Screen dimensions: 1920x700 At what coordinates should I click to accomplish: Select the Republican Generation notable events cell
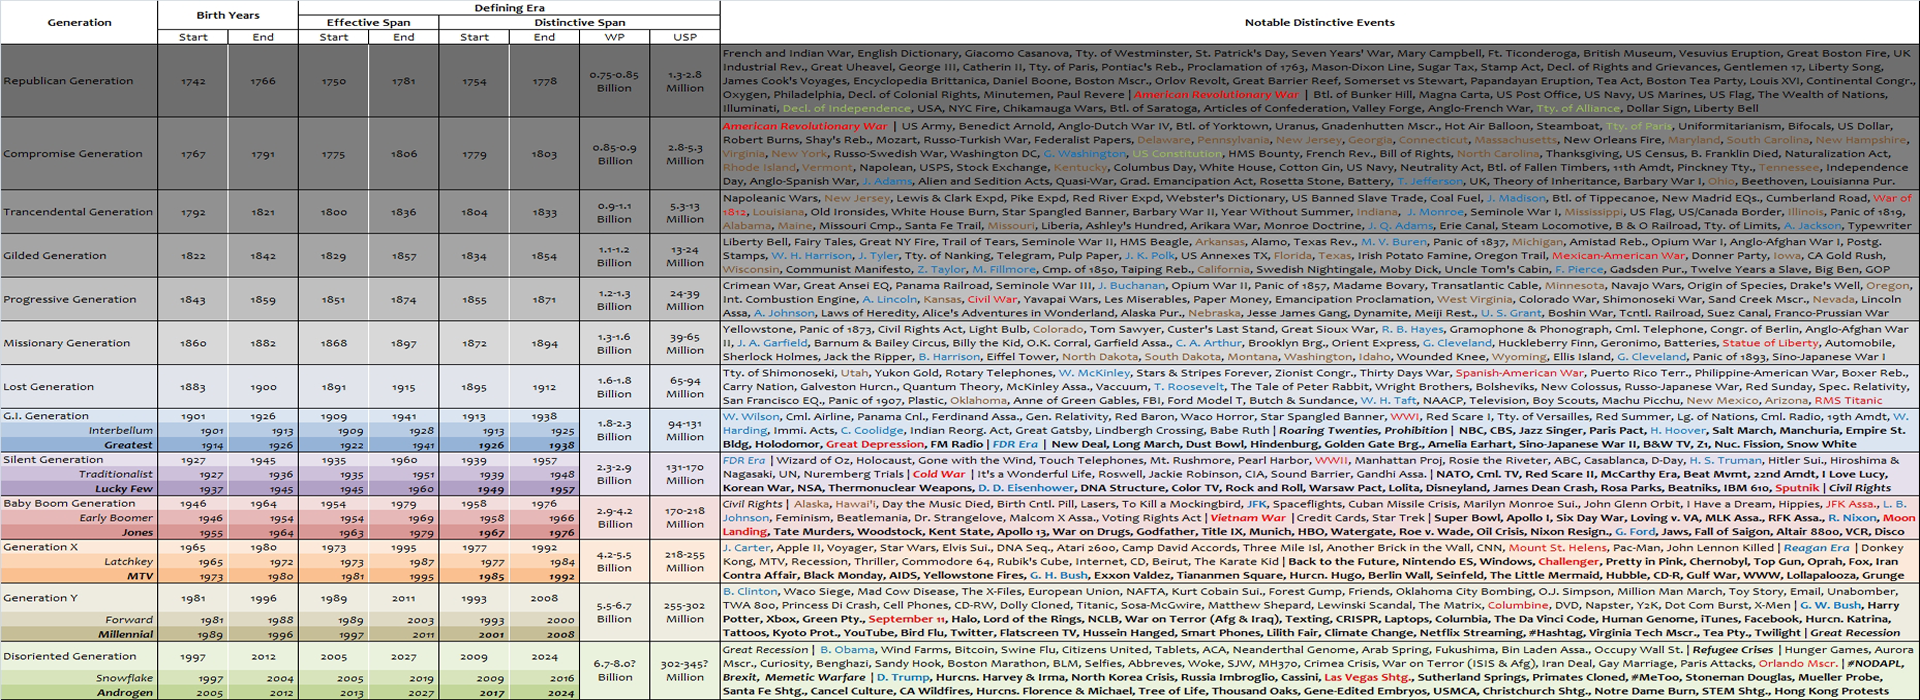click(1319, 81)
